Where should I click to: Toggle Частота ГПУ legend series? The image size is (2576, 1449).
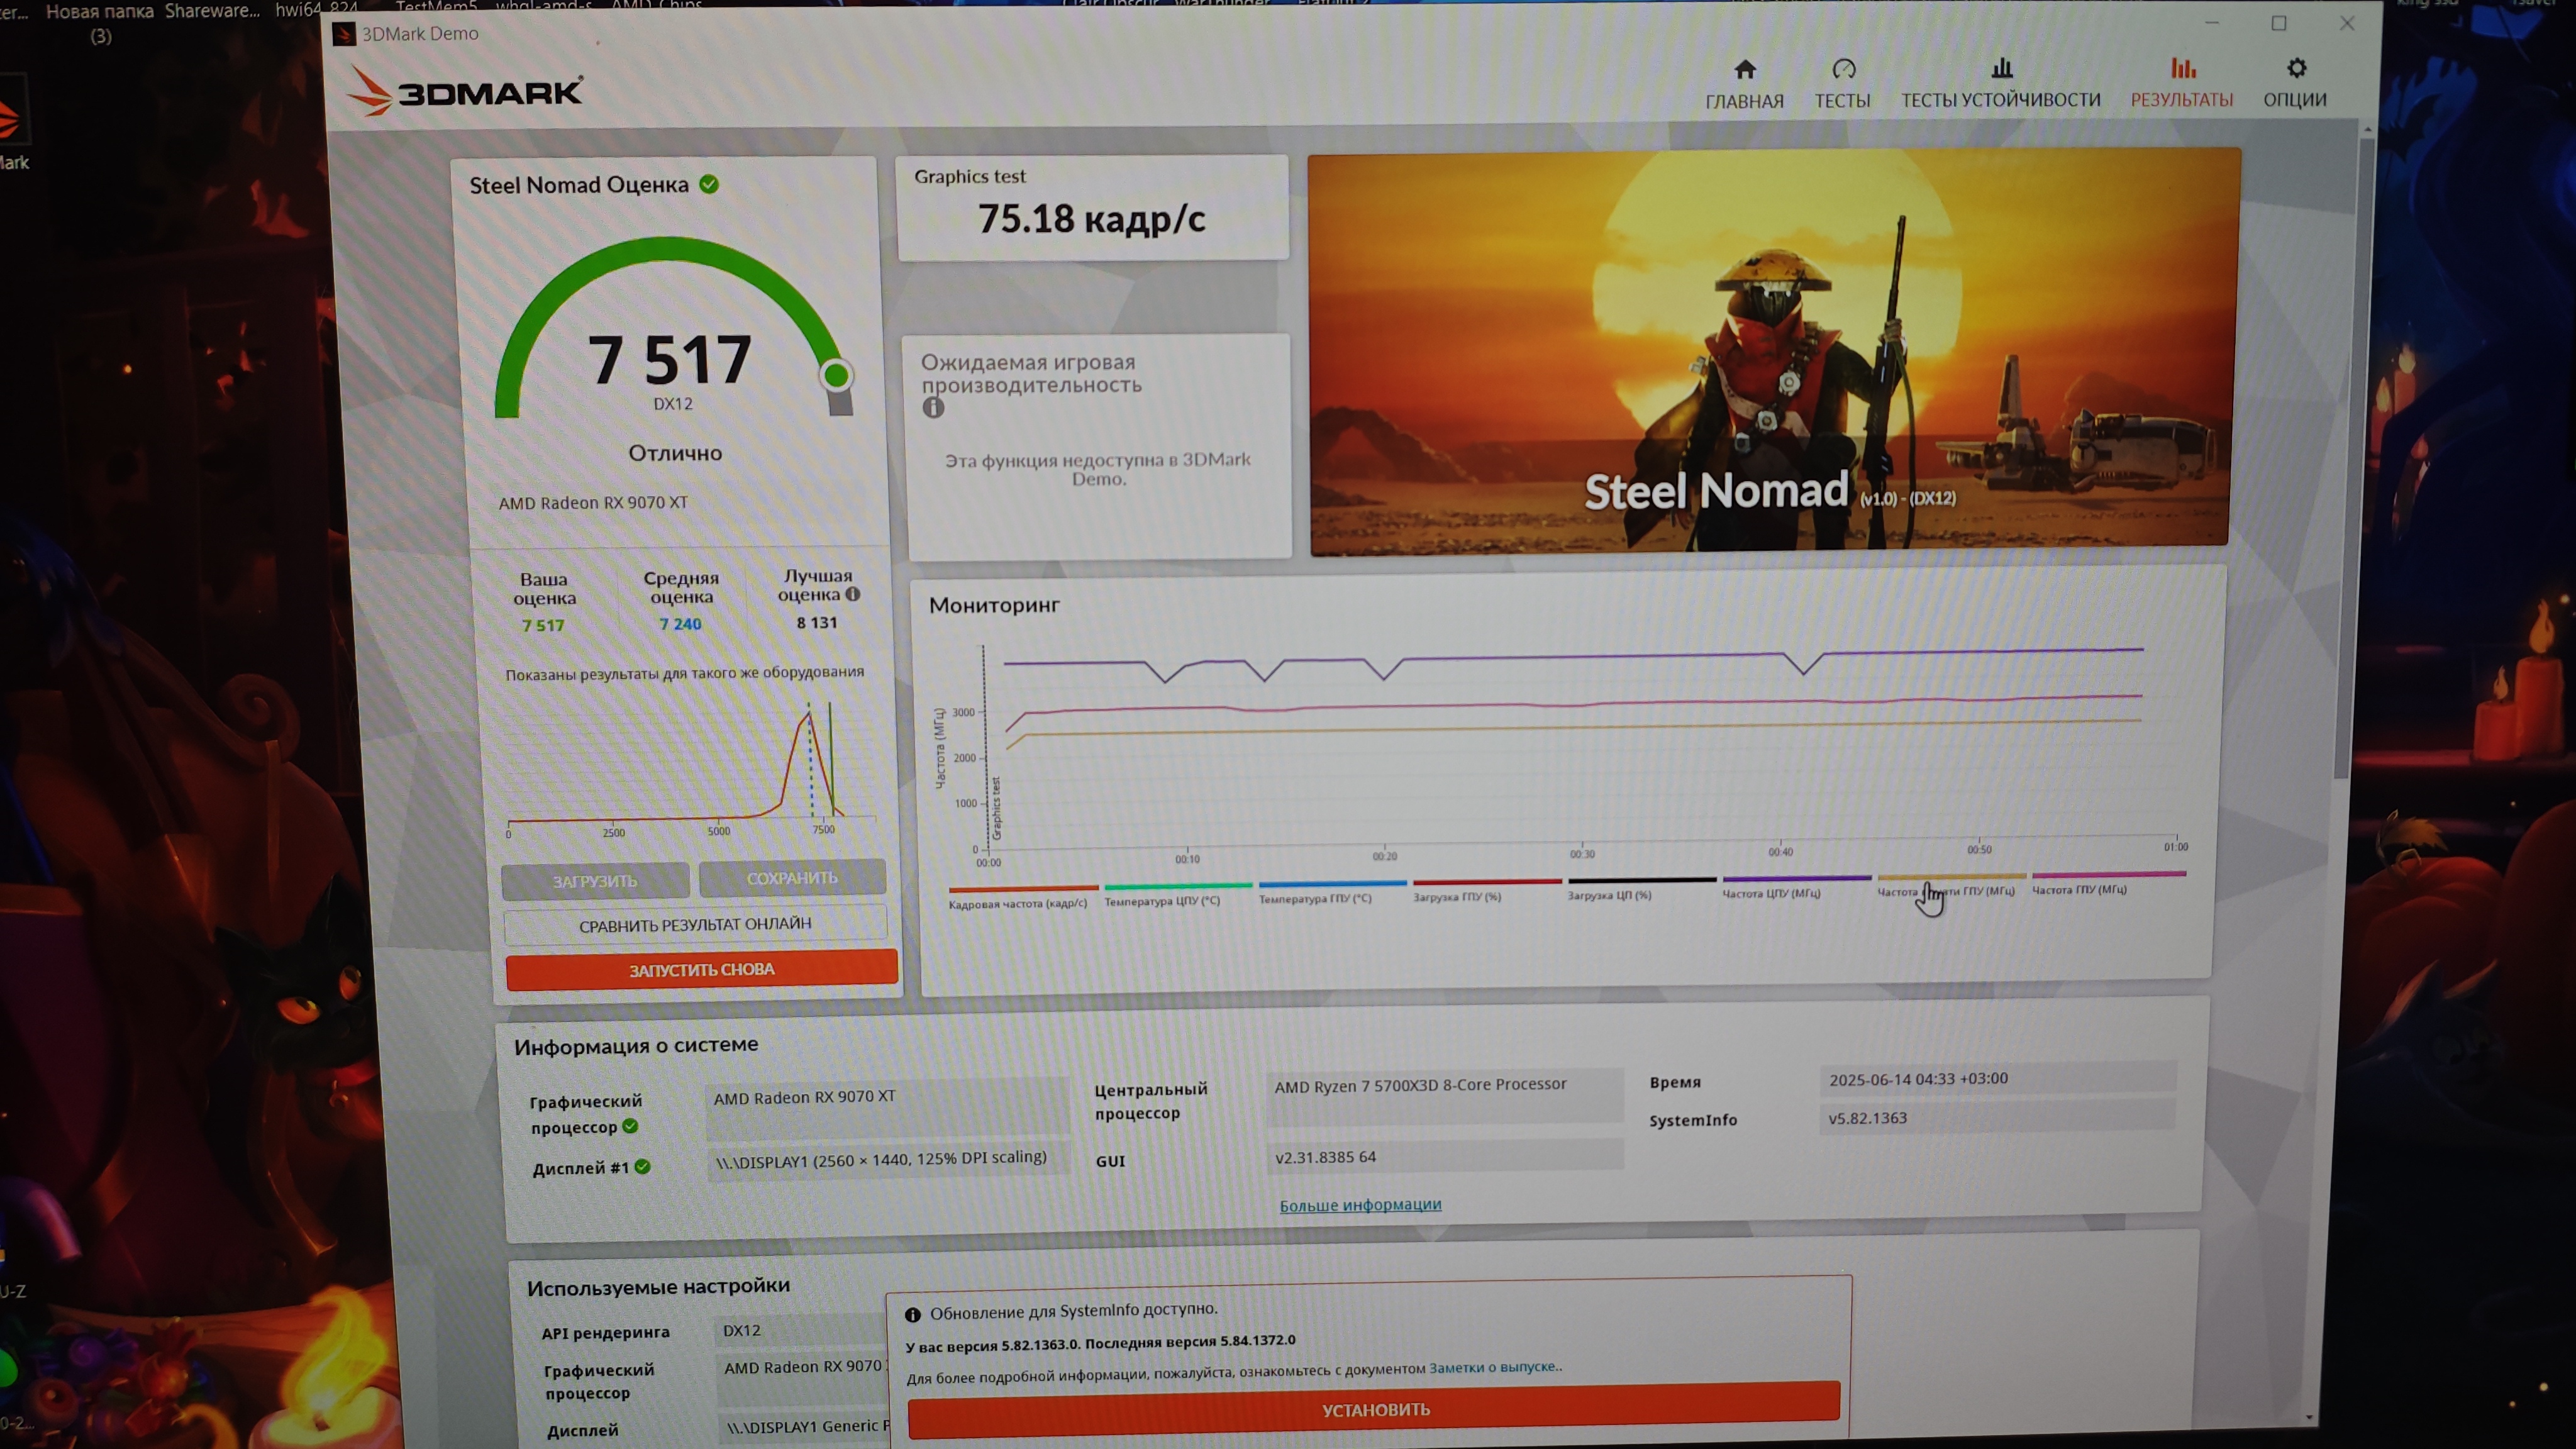[x=2079, y=889]
